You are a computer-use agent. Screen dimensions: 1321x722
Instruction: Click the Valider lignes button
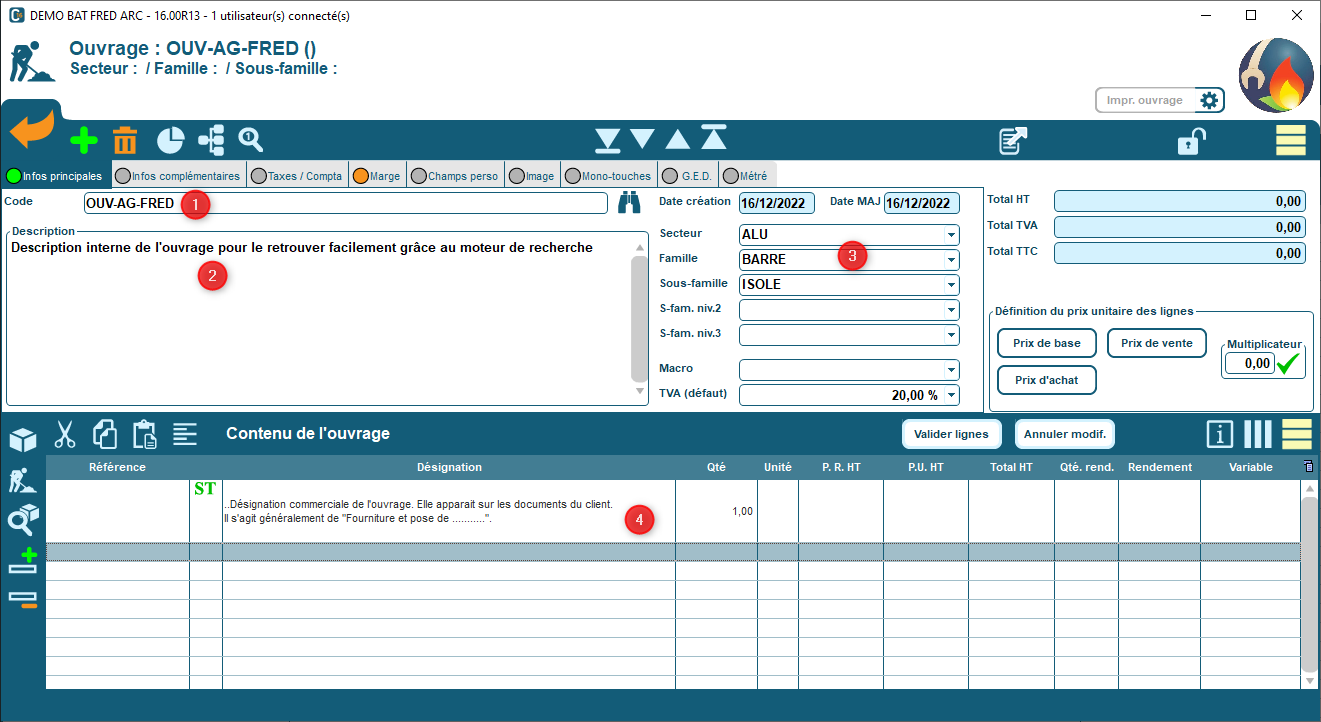click(x=951, y=434)
